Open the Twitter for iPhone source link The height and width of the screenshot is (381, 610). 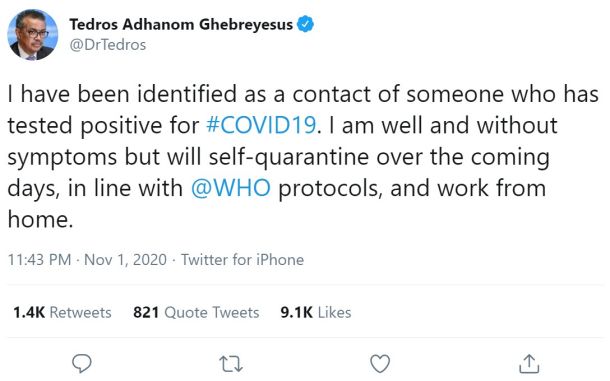(242, 260)
